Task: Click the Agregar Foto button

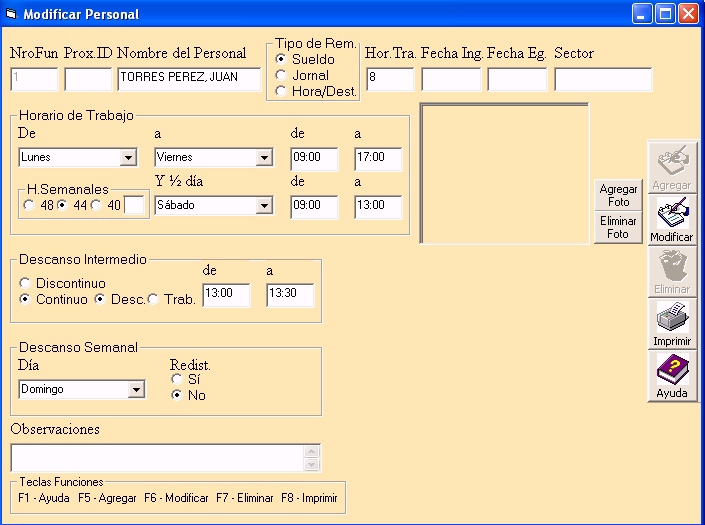Action: [618, 195]
